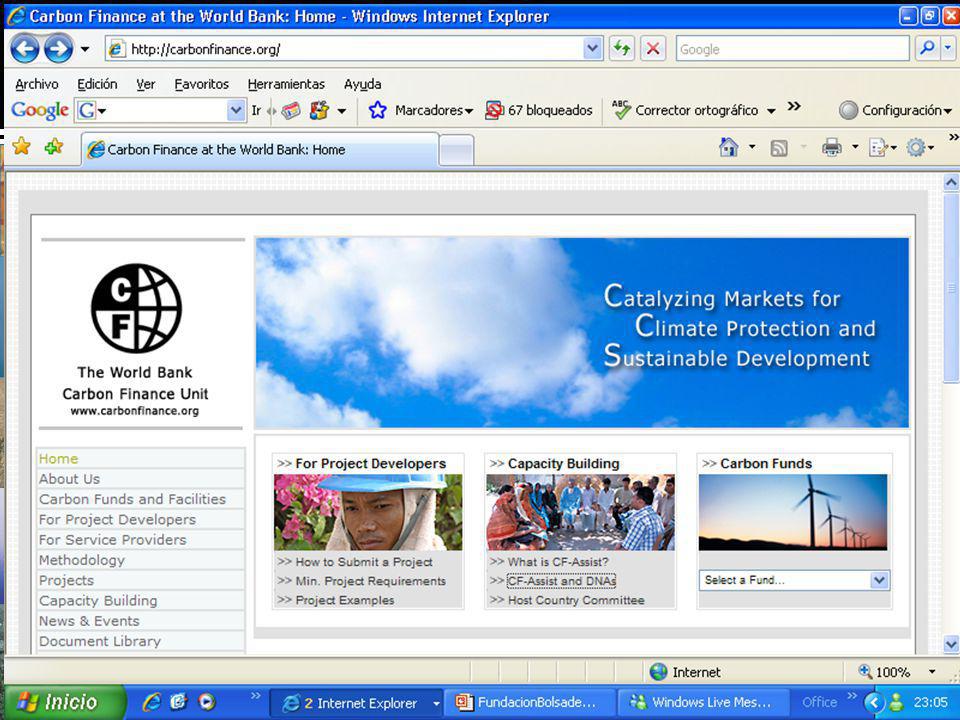
Task: Show more Google toolbar buttons chevron
Action: pos(794,107)
